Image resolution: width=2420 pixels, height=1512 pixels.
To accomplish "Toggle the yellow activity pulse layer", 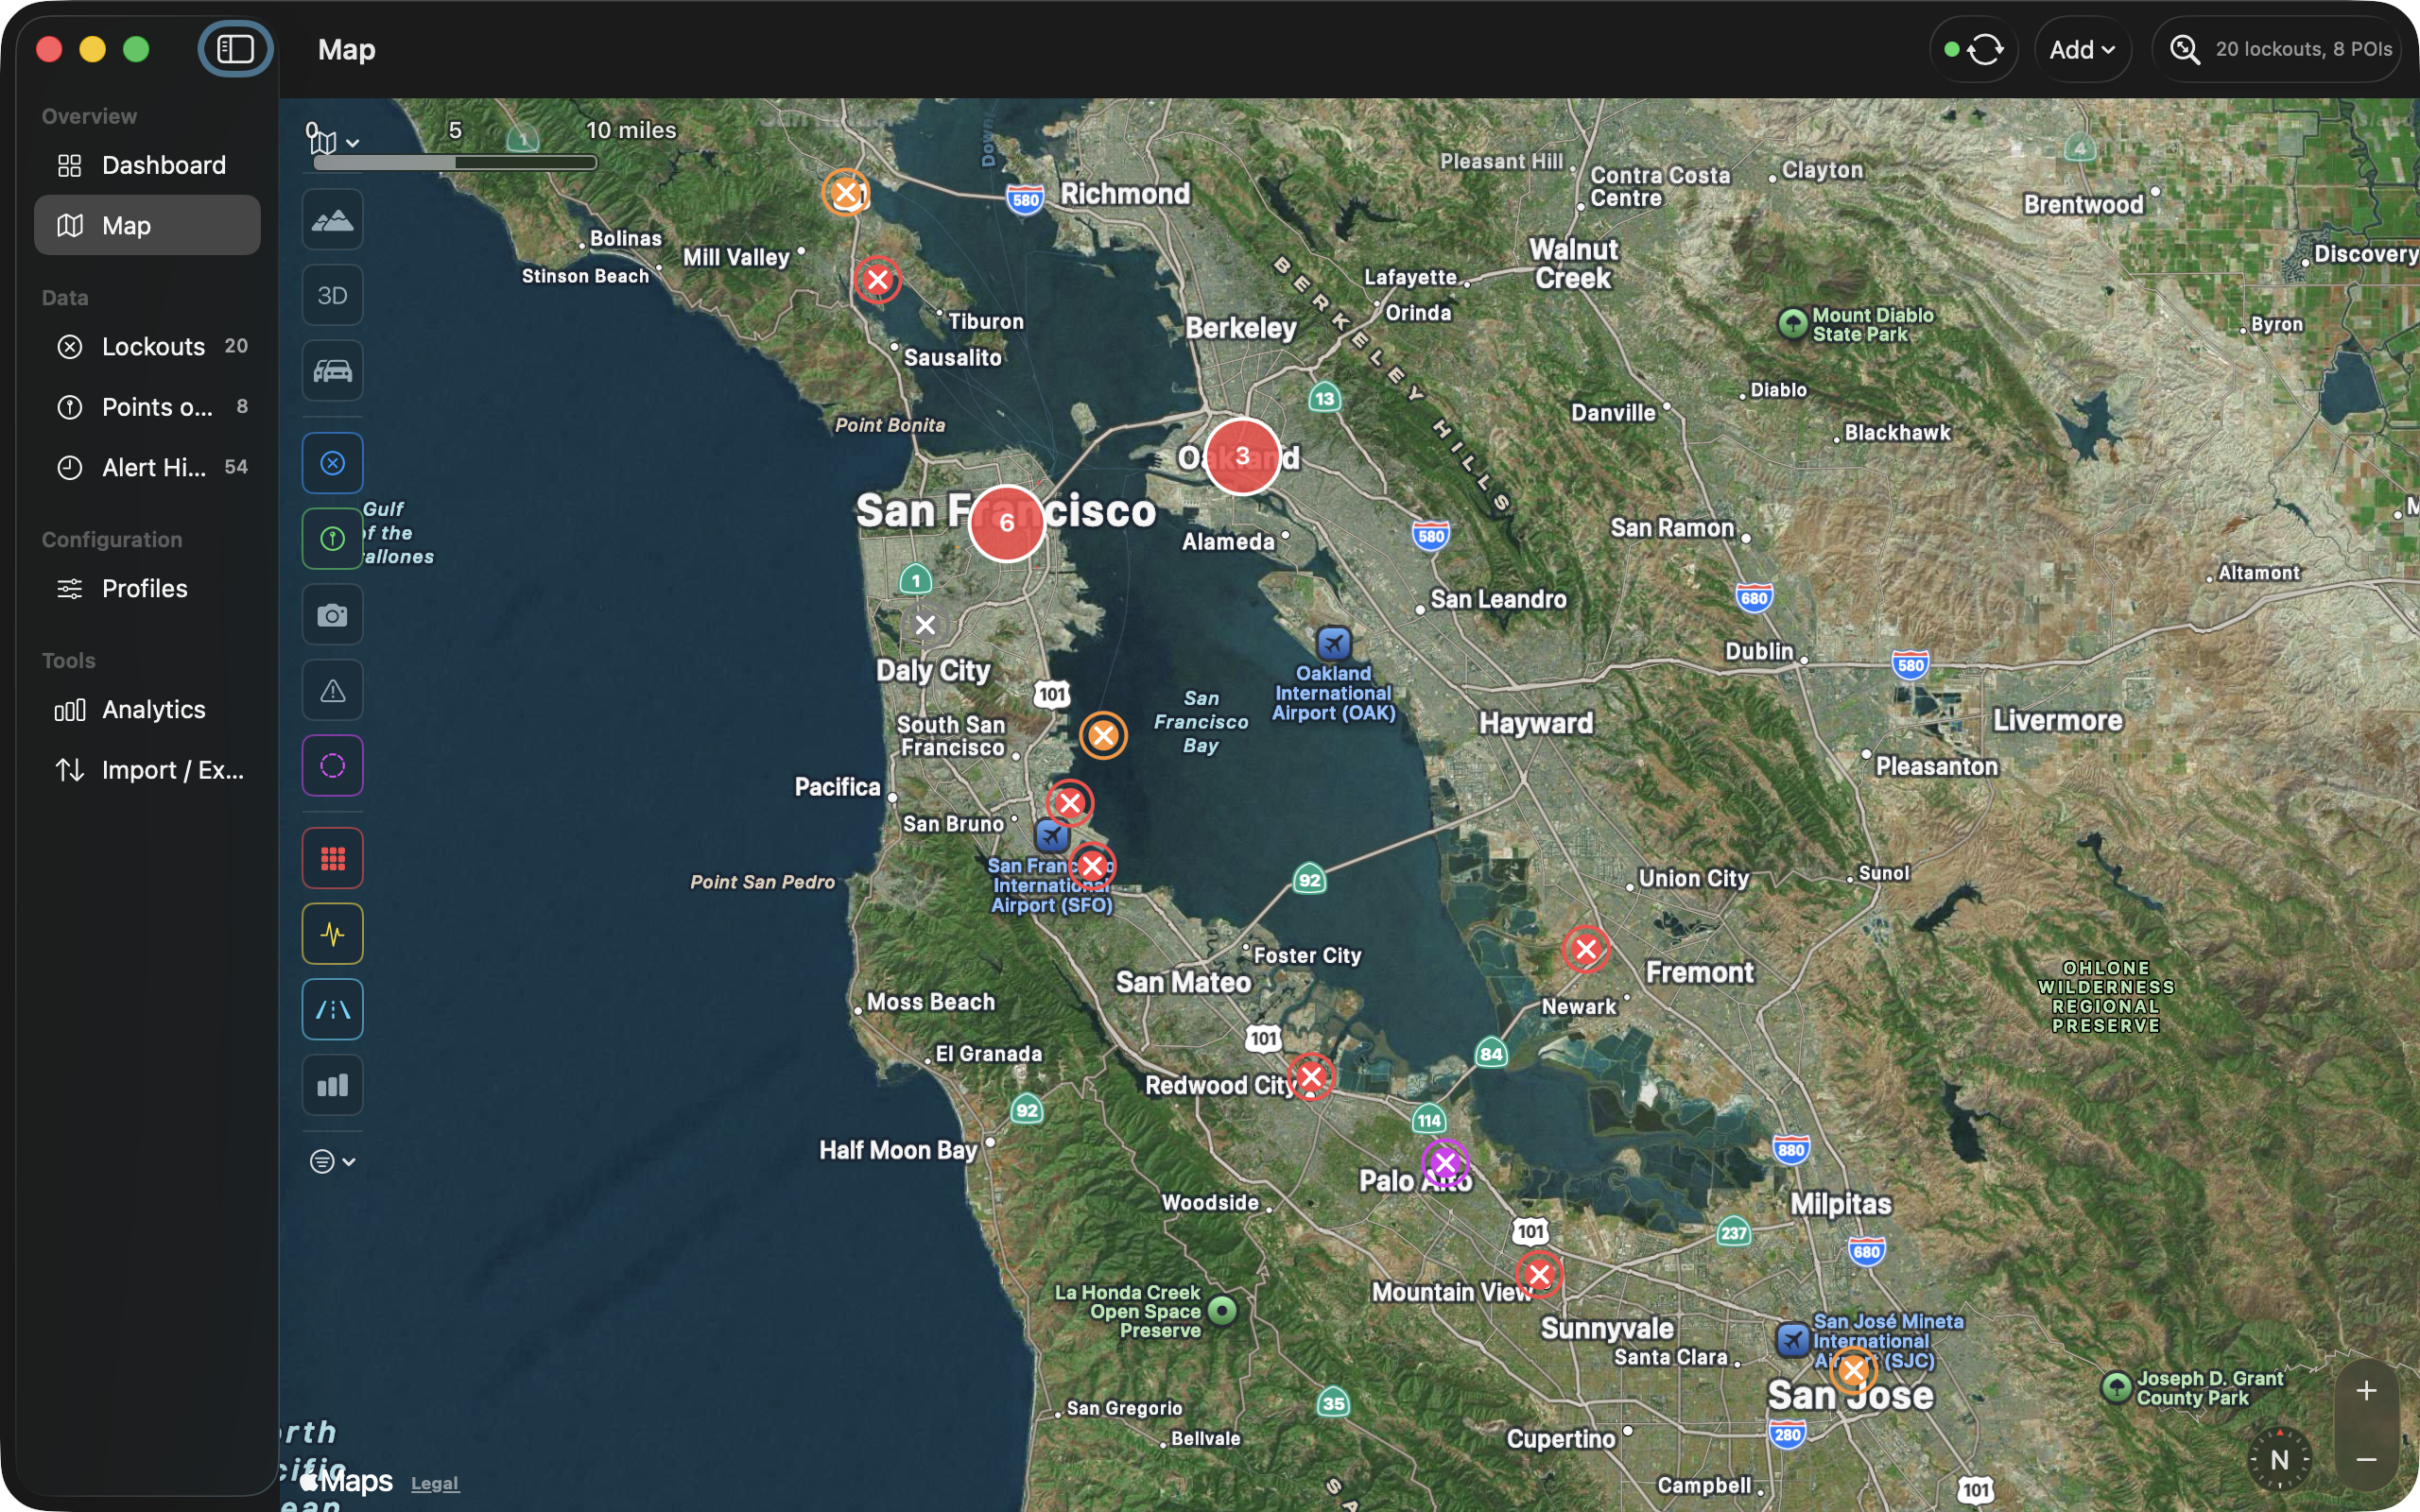I will coord(333,933).
